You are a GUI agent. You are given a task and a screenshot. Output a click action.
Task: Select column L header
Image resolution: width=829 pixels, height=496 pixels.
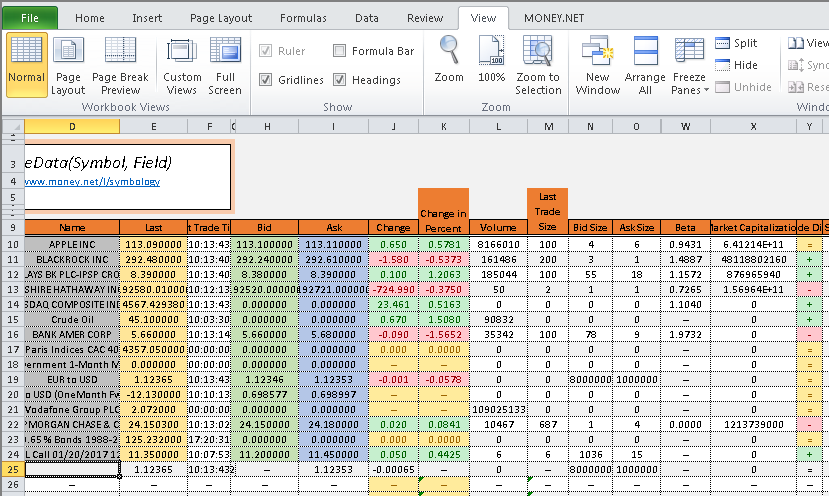(498, 126)
